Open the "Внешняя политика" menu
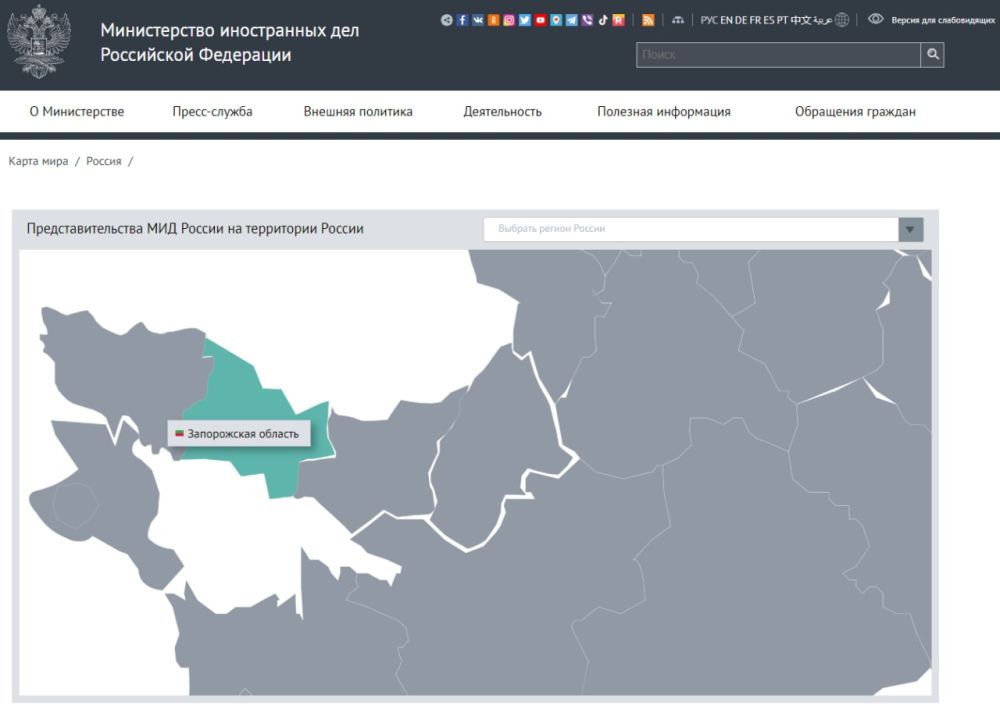Image resolution: width=1000 pixels, height=720 pixels. point(358,112)
